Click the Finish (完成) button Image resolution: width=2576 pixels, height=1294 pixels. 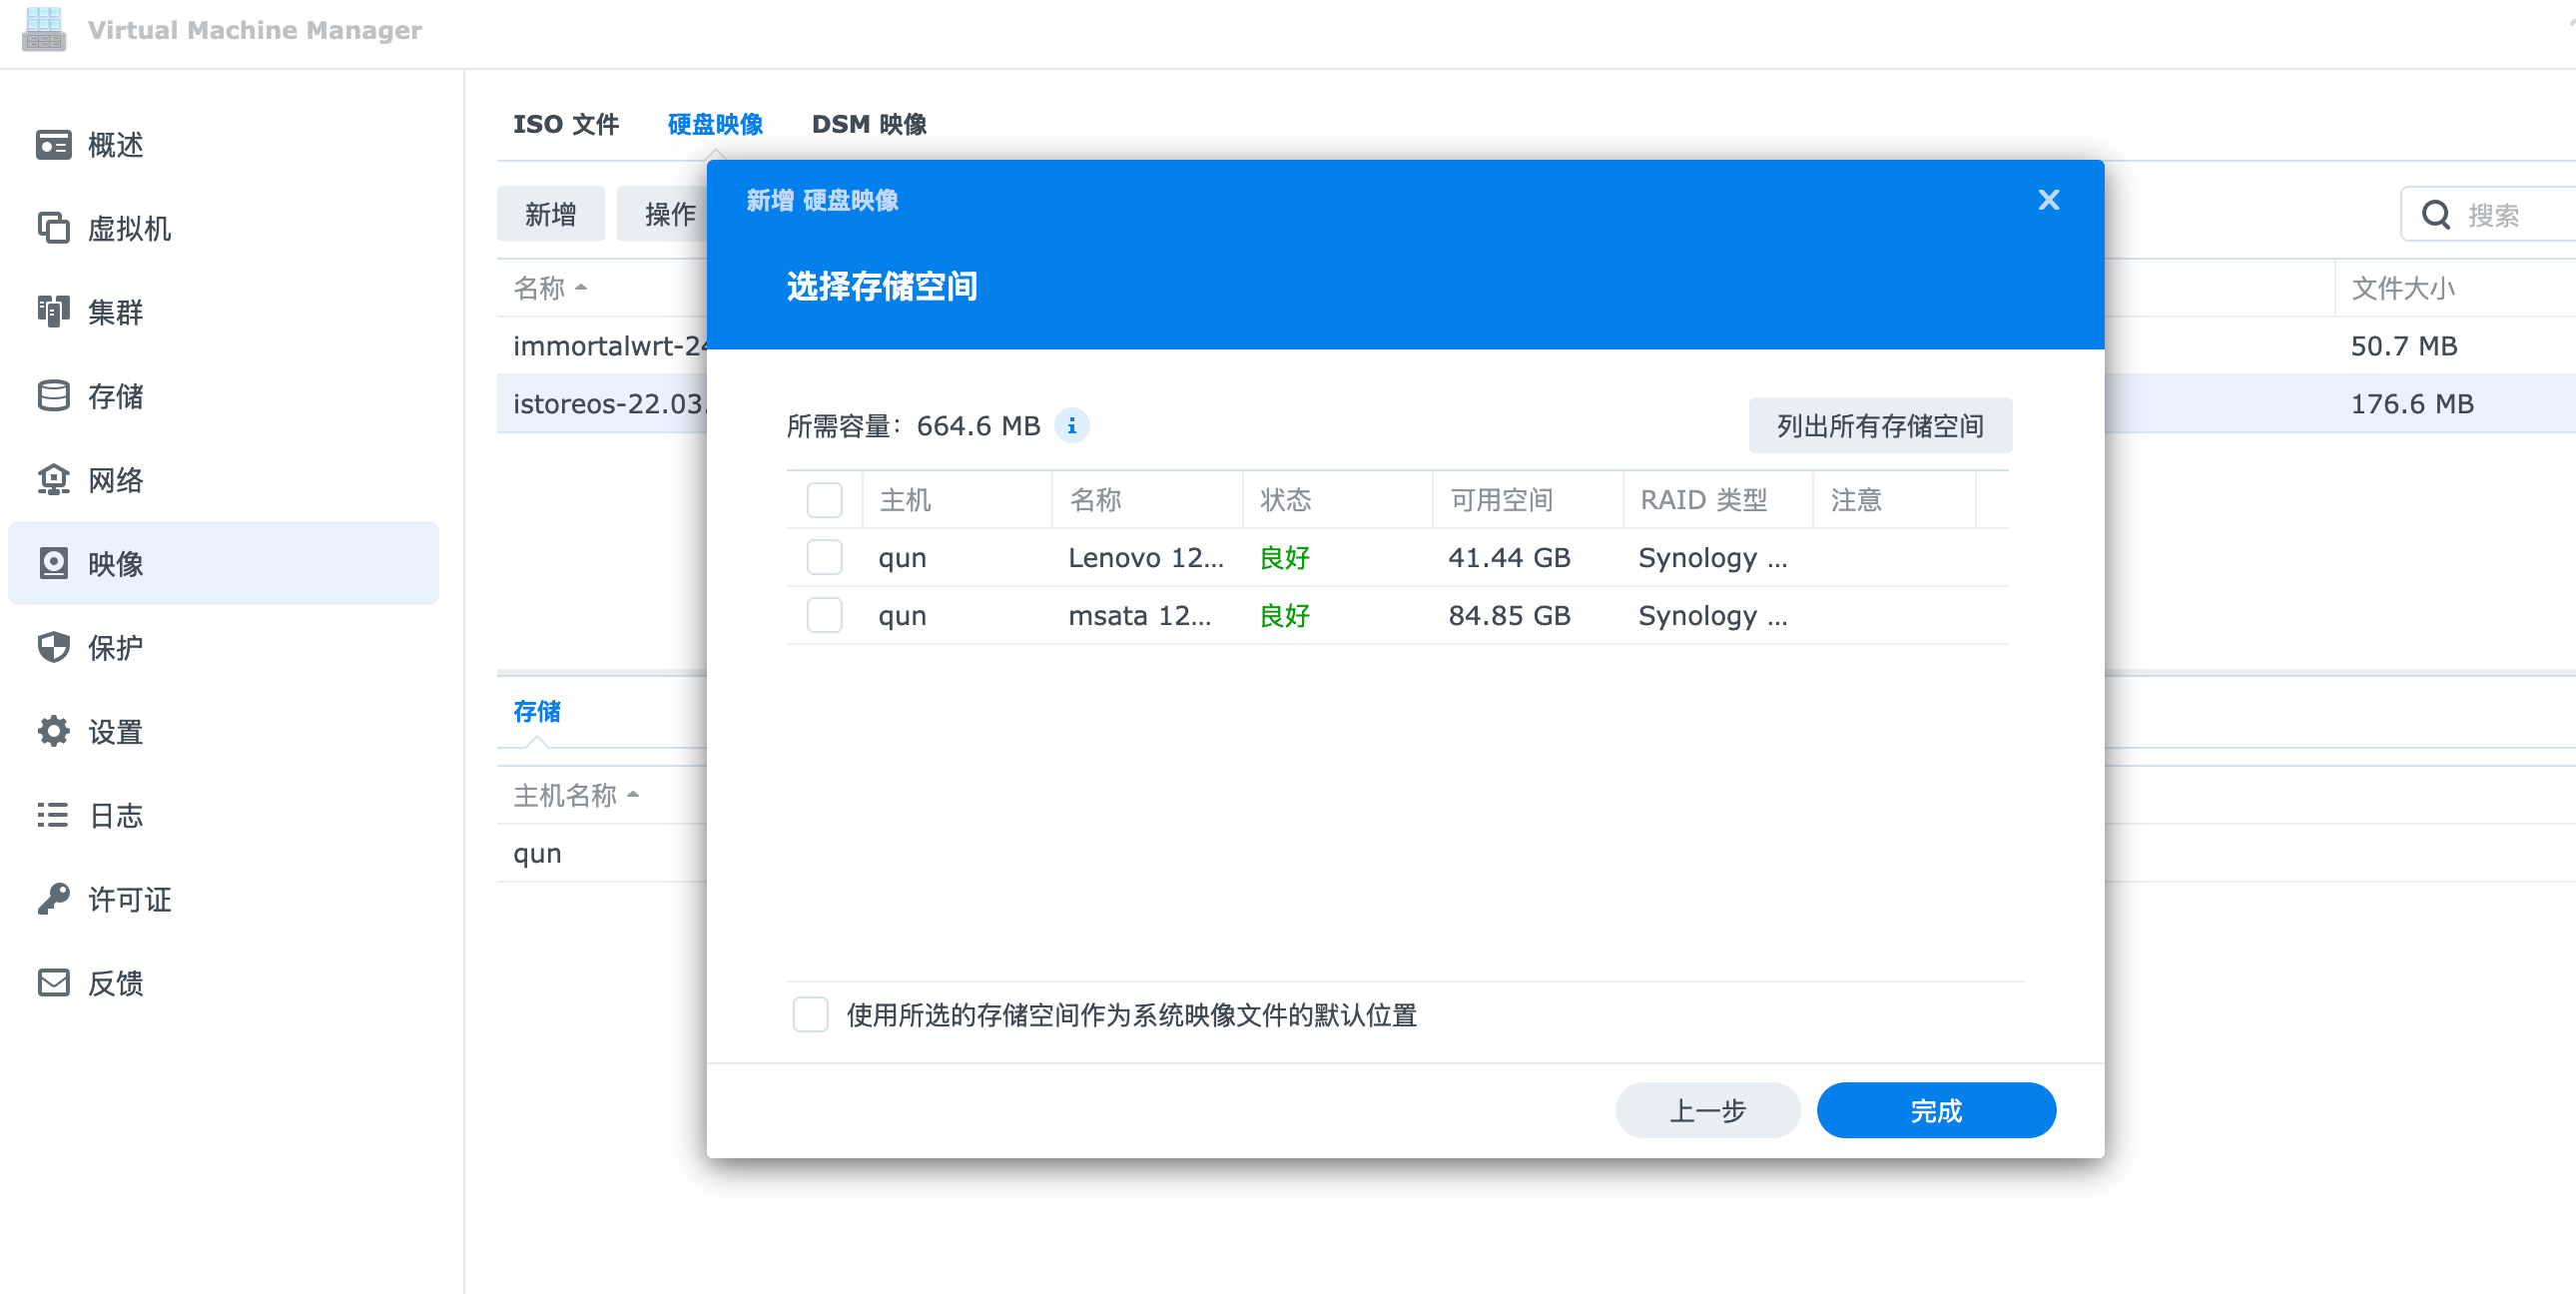(1935, 1110)
